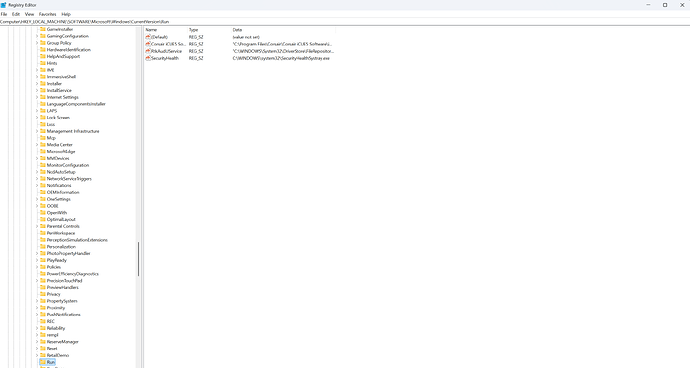The width and height of the screenshot is (690, 368).
Task: Click the SecurityHealthSystray.exe data cell
Action: [x=281, y=58]
